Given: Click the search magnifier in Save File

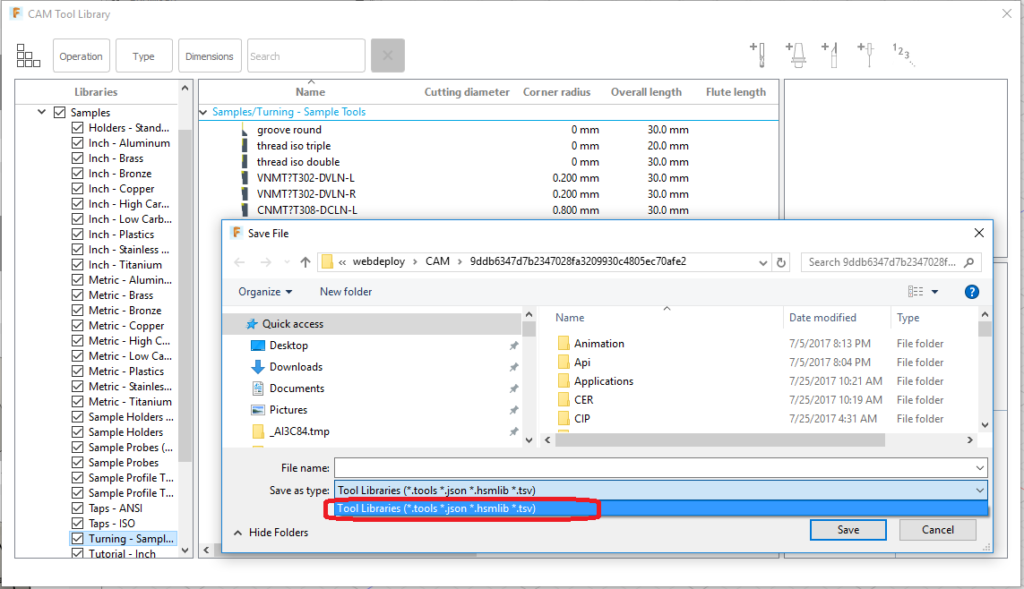Looking at the screenshot, I should 969,263.
